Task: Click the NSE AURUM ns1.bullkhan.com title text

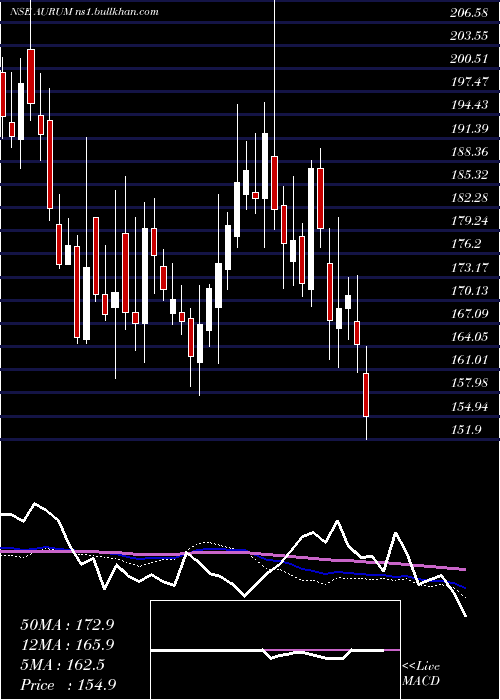Action: pyautogui.click(x=84, y=12)
